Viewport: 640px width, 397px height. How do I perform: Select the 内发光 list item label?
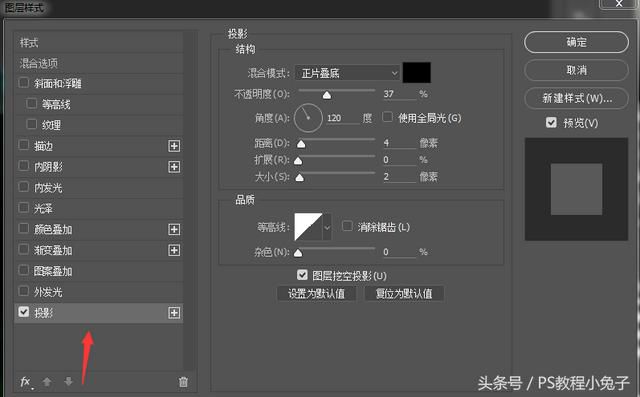point(48,188)
